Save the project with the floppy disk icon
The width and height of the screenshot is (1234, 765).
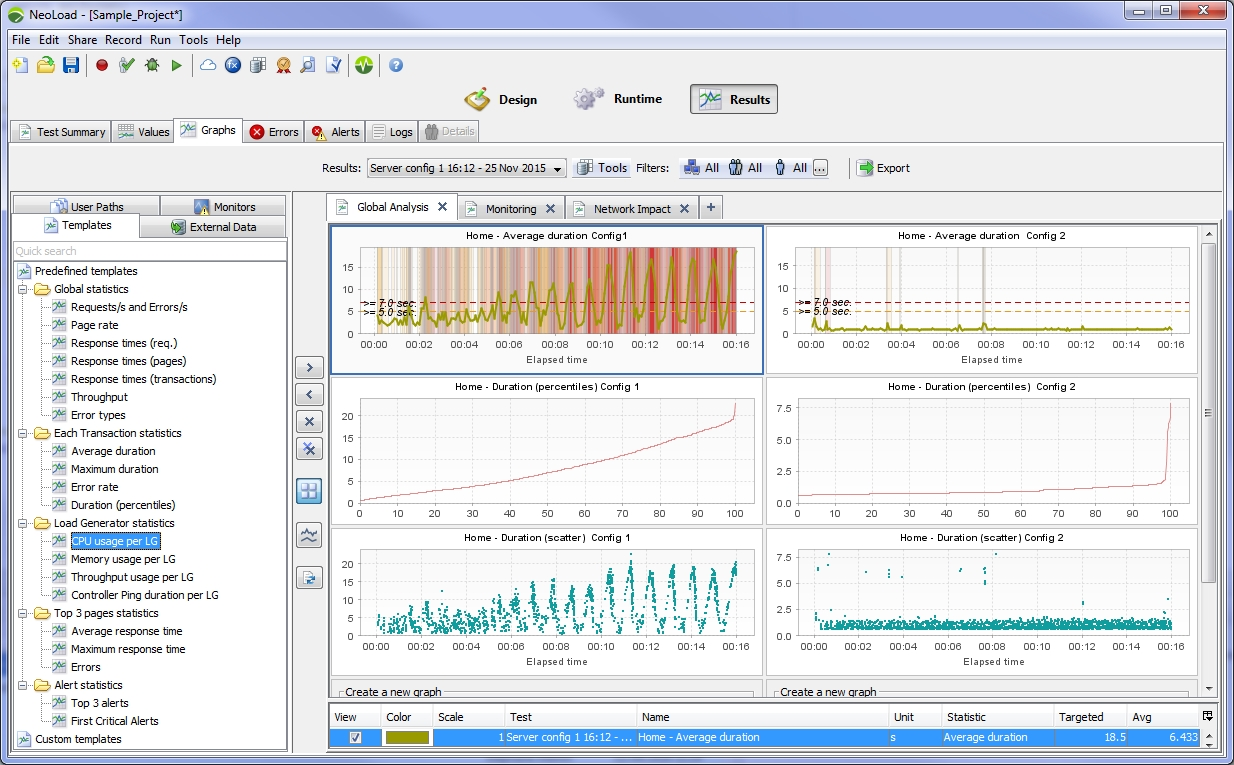point(71,65)
